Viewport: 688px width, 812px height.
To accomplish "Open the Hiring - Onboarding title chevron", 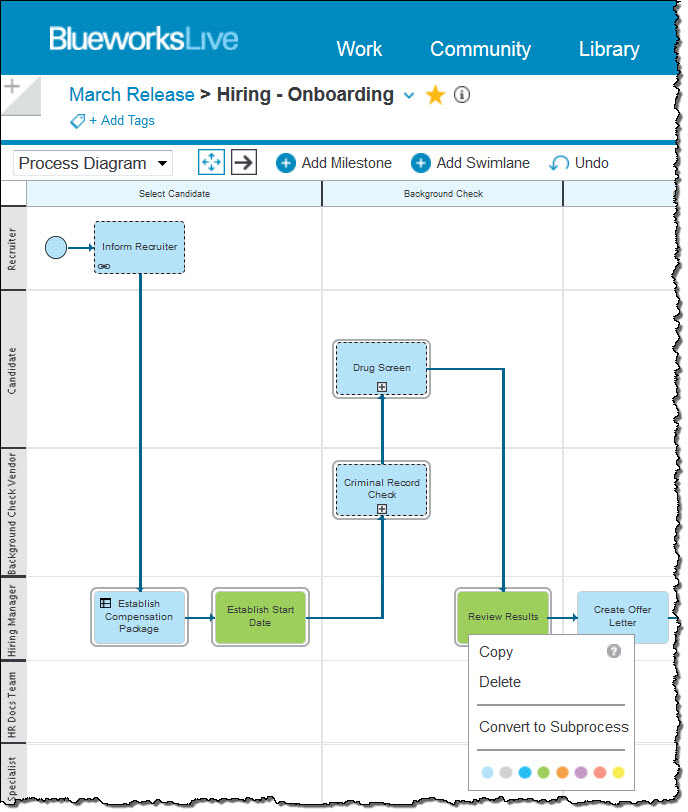I will (409, 95).
